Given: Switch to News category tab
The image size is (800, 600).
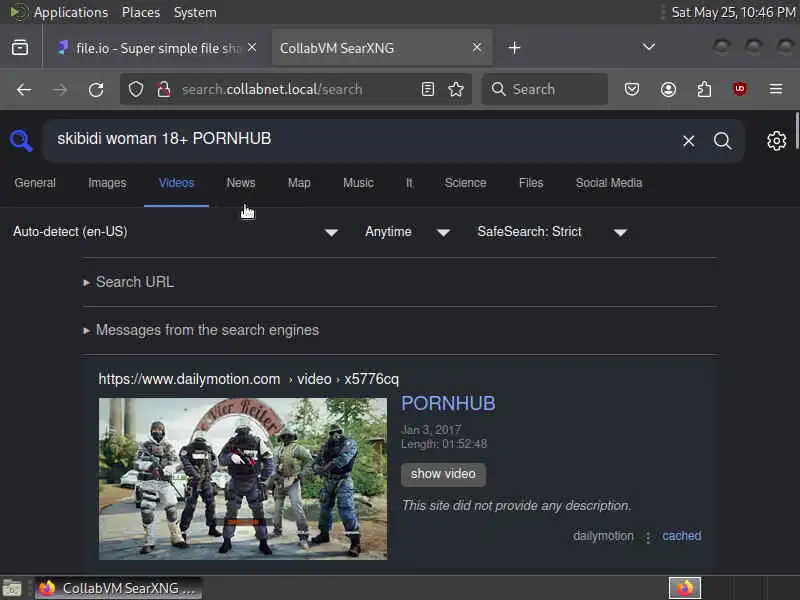Looking at the screenshot, I should click(x=241, y=183).
